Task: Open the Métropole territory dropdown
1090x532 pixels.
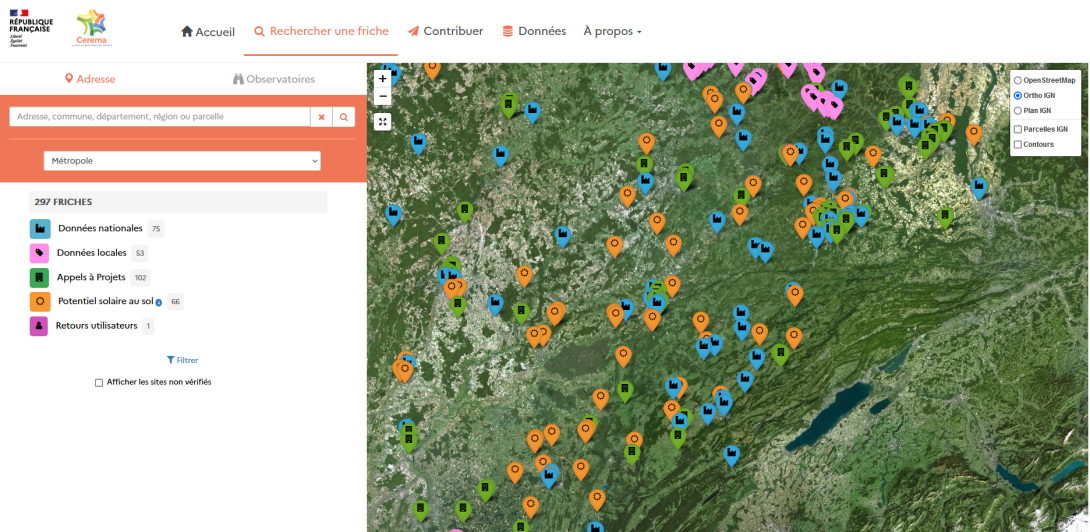Action: point(182,160)
